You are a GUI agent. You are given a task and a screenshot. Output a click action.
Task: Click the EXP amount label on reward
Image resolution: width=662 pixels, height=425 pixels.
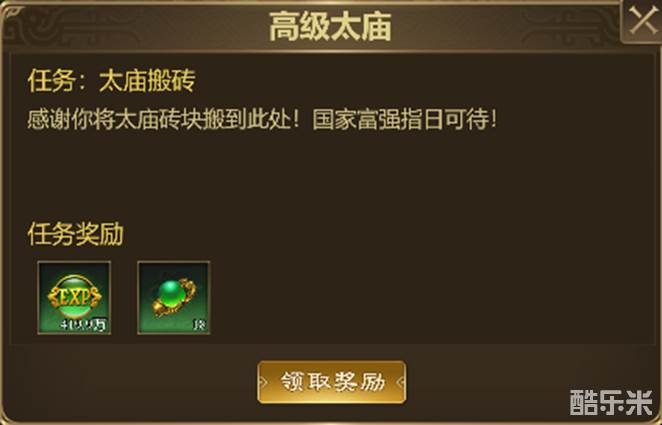(84, 325)
